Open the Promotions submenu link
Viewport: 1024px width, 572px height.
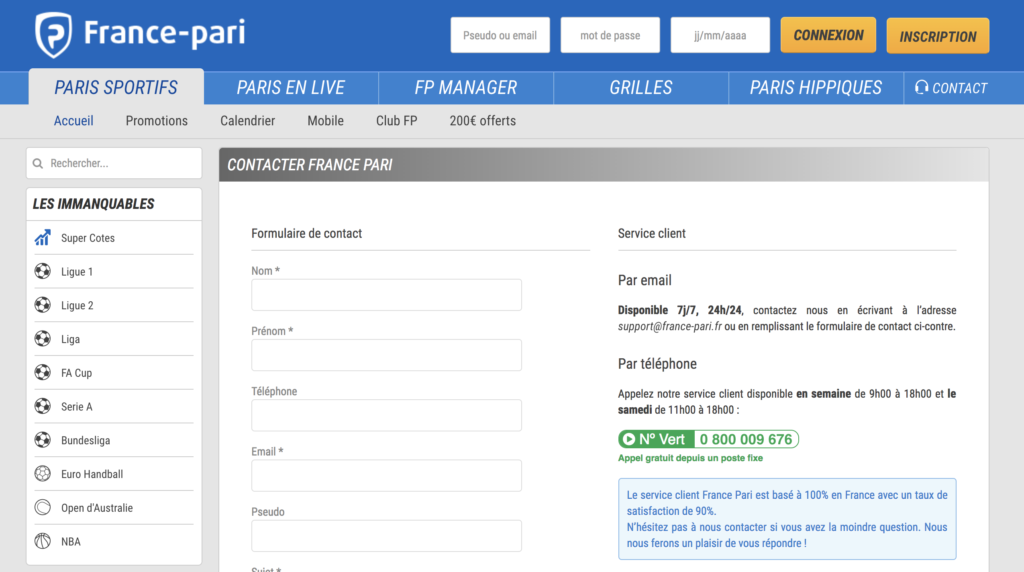(x=157, y=121)
